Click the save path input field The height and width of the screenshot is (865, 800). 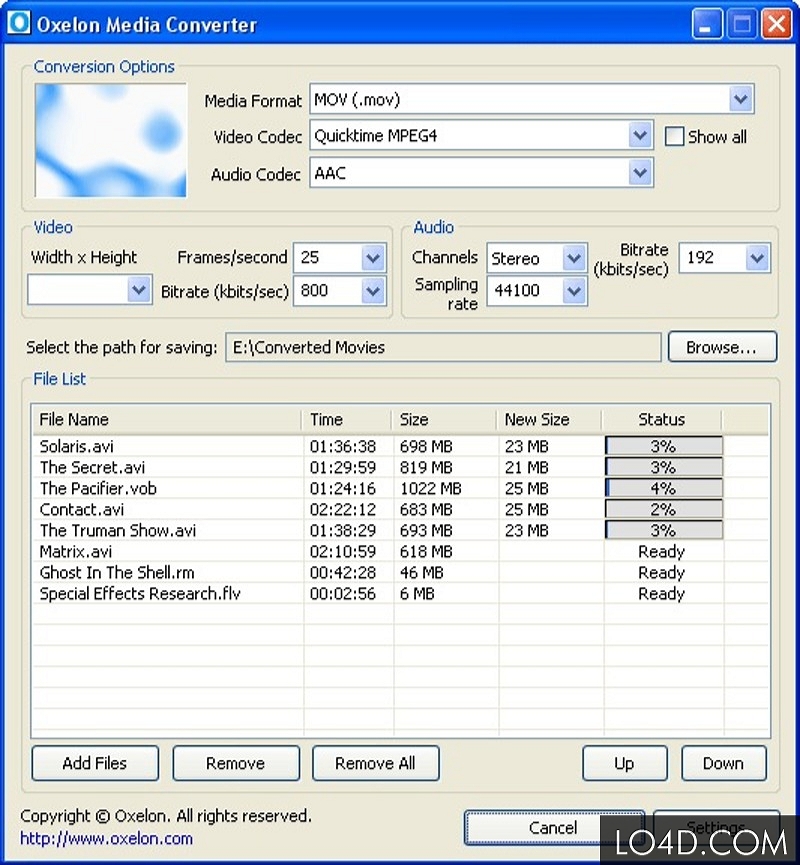click(x=443, y=347)
